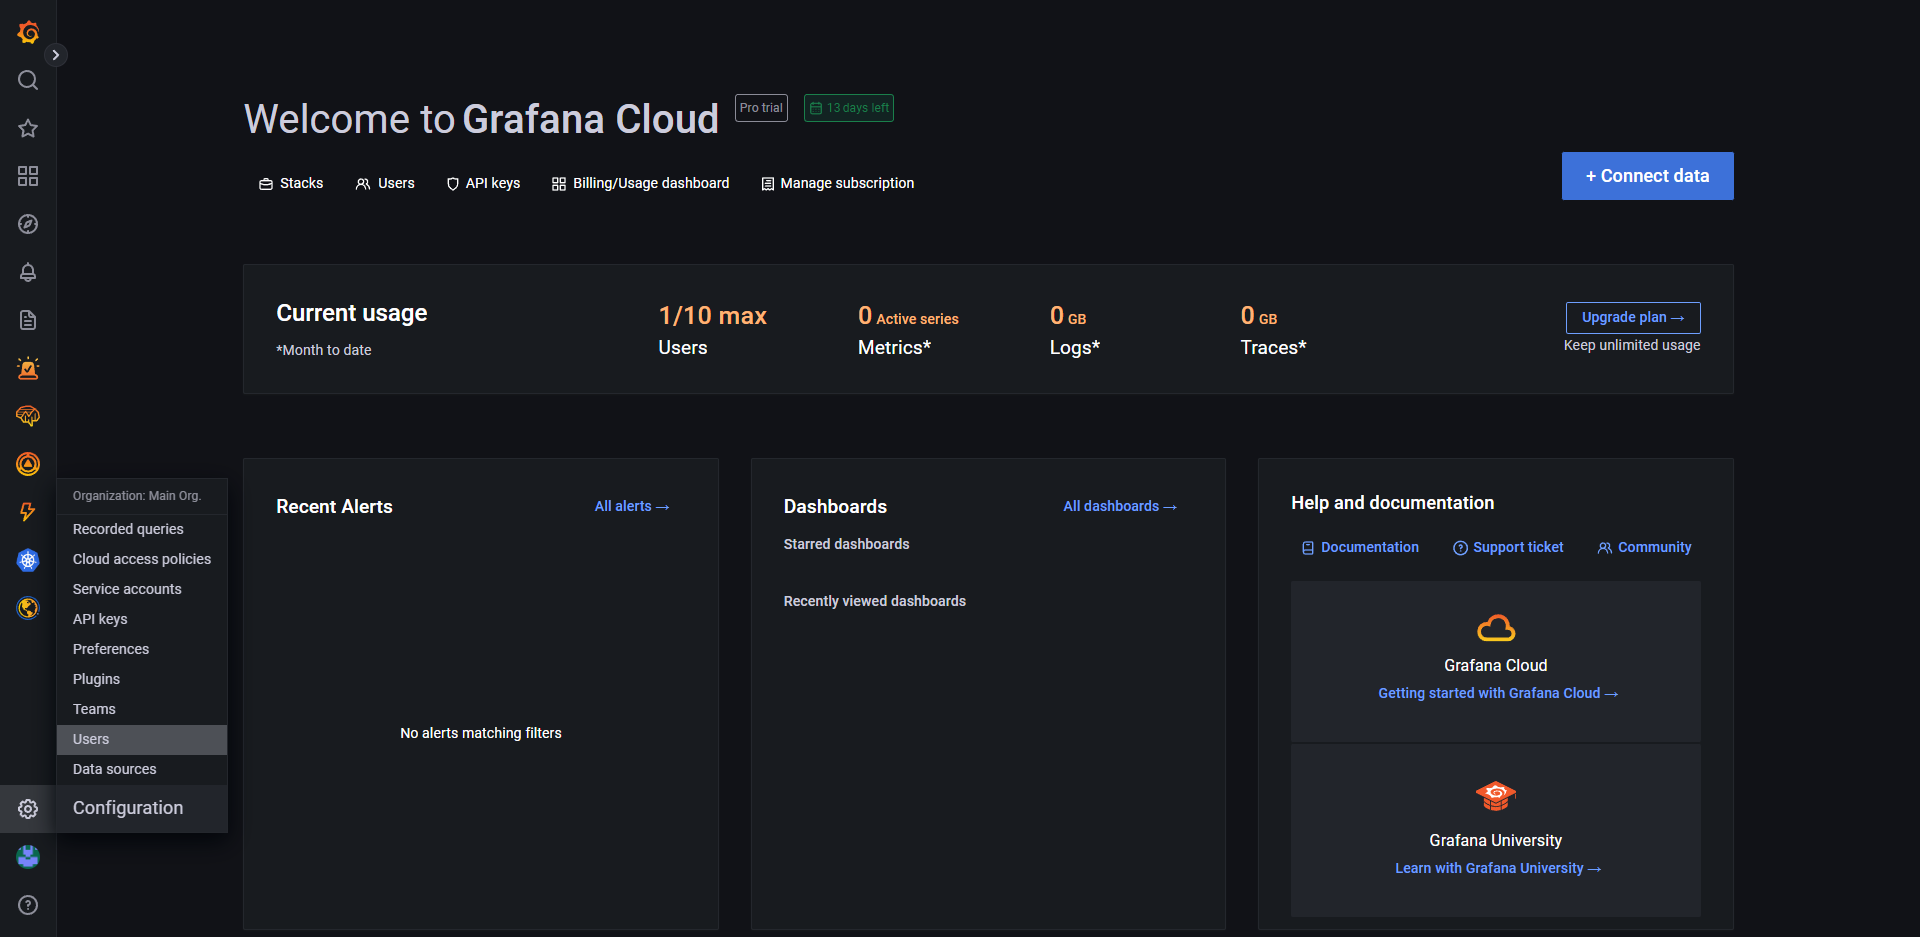Open the Billing/Usage dashboard link
This screenshot has height=937, width=1920.
(x=641, y=183)
